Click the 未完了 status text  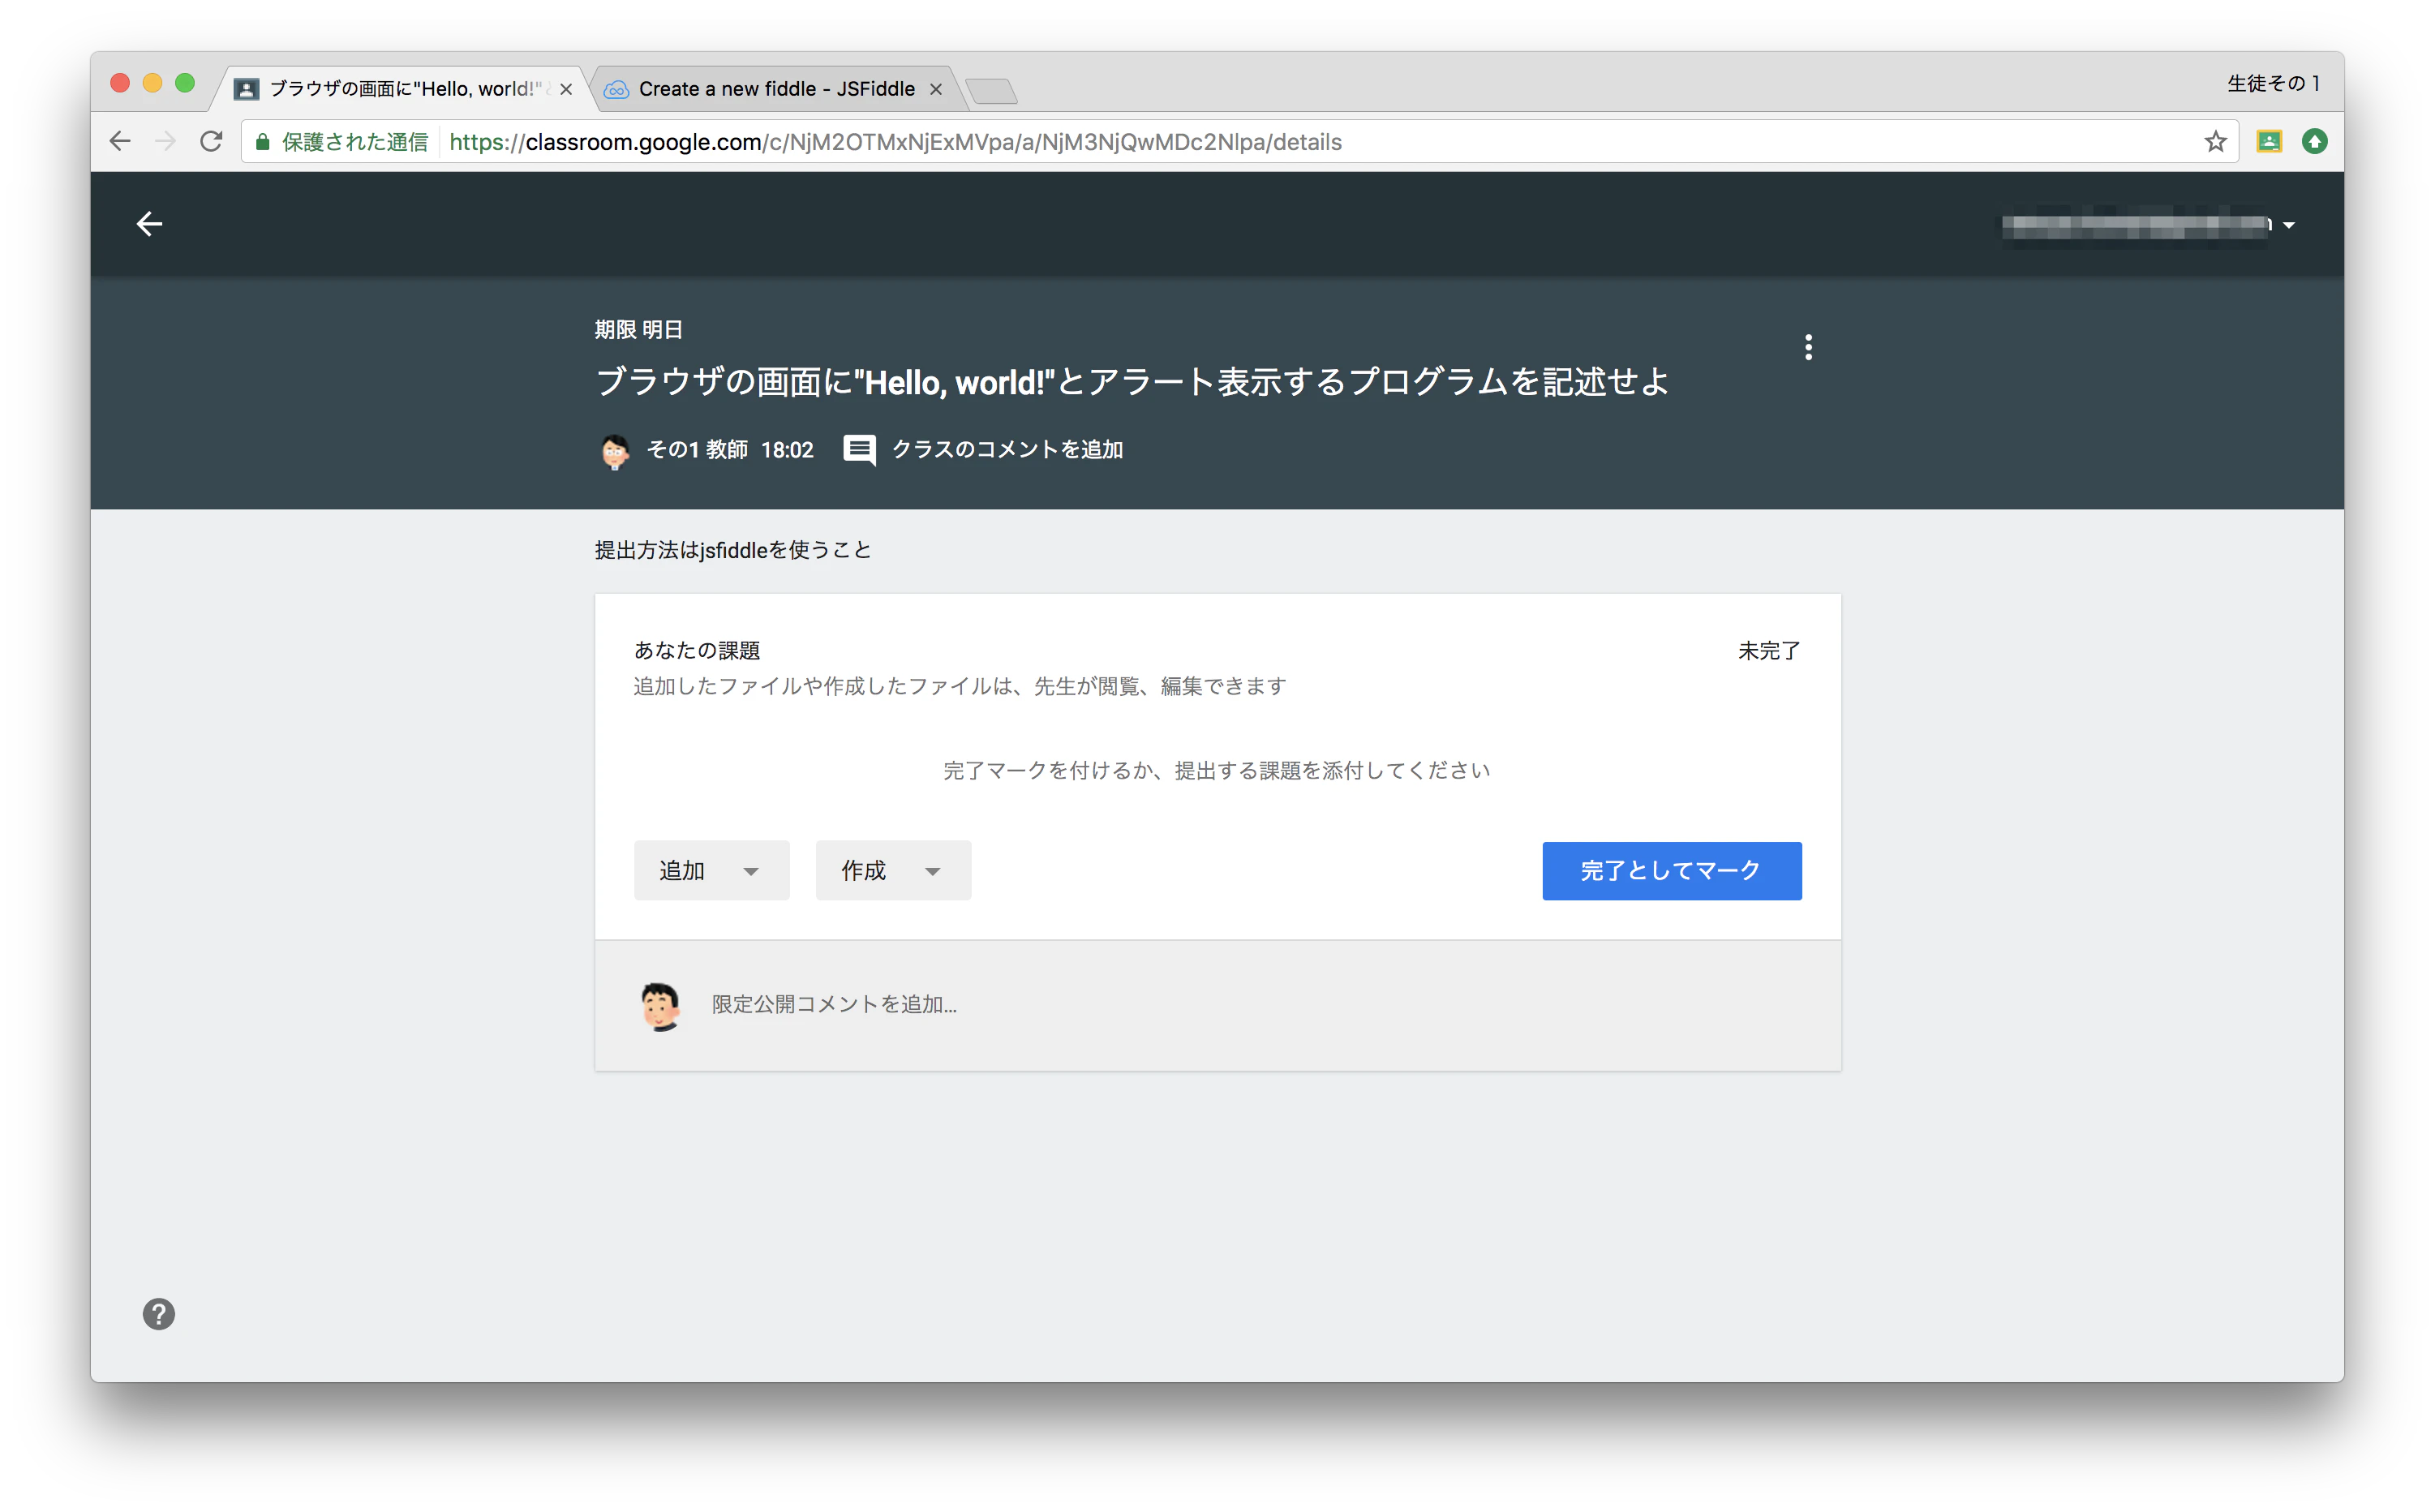pos(1769,651)
